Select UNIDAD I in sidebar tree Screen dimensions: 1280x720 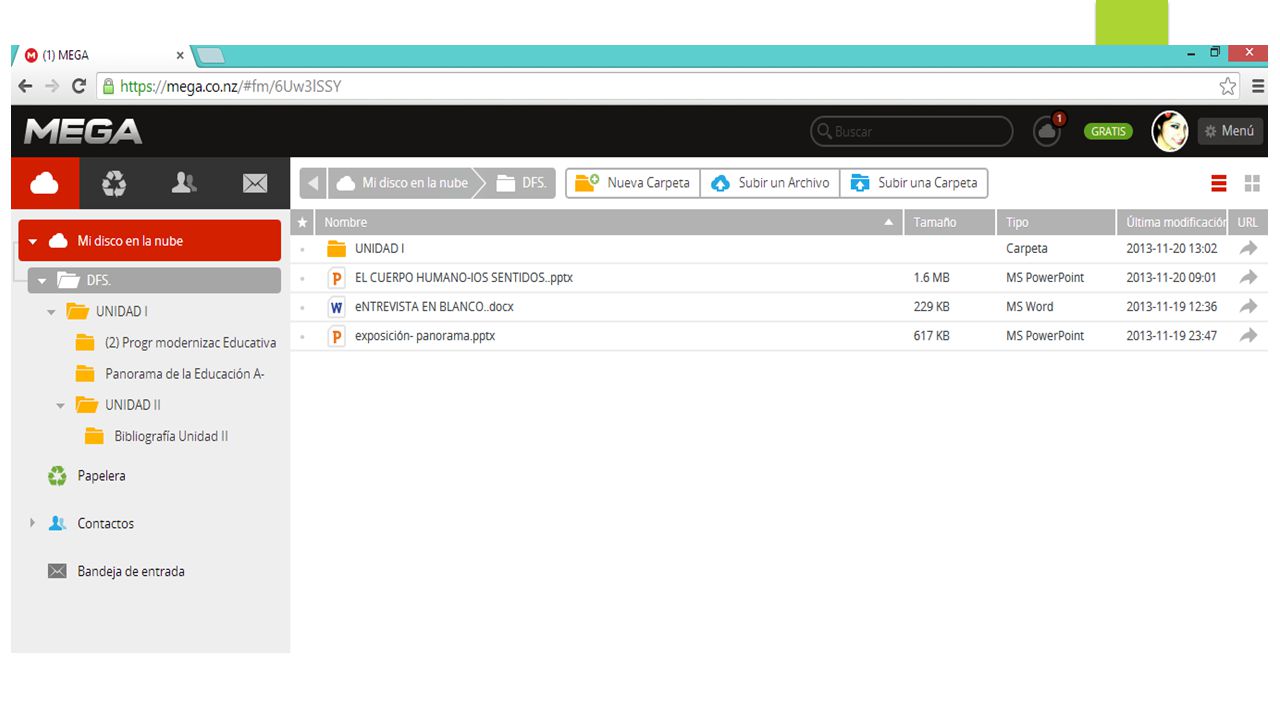(121, 312)
